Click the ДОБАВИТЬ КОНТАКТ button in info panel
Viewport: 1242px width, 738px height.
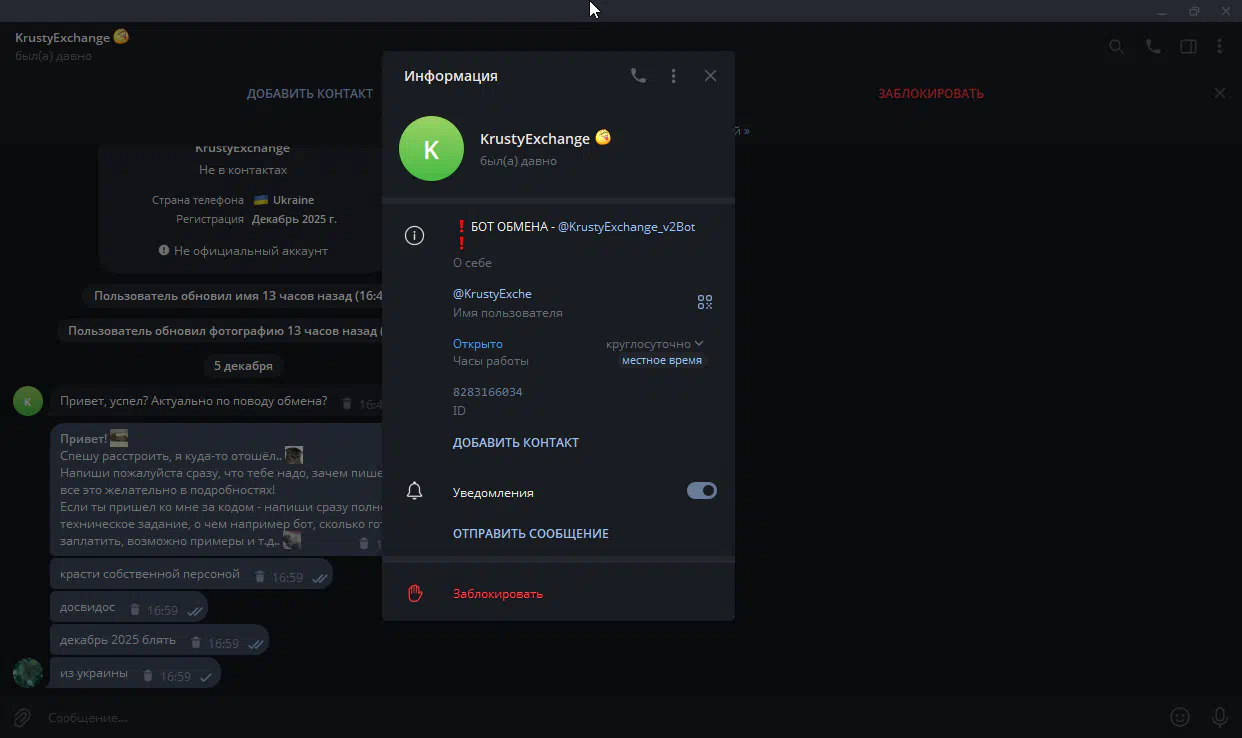[515, 443]
